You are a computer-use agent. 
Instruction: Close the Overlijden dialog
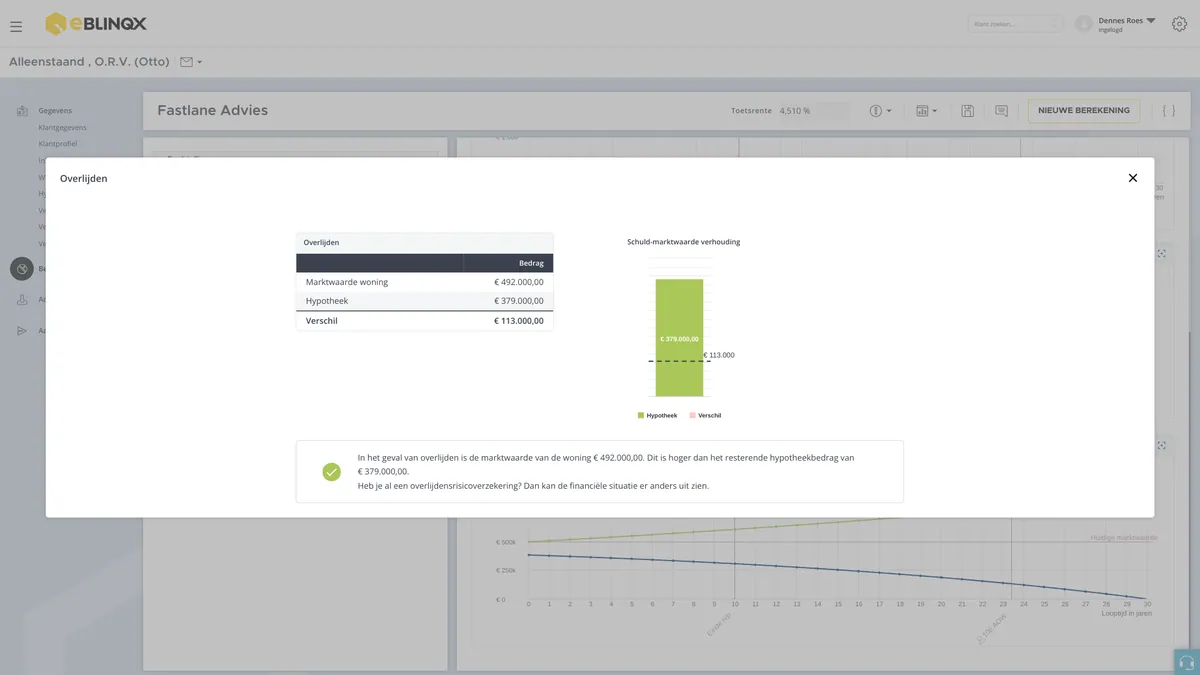coord(1133,178)
